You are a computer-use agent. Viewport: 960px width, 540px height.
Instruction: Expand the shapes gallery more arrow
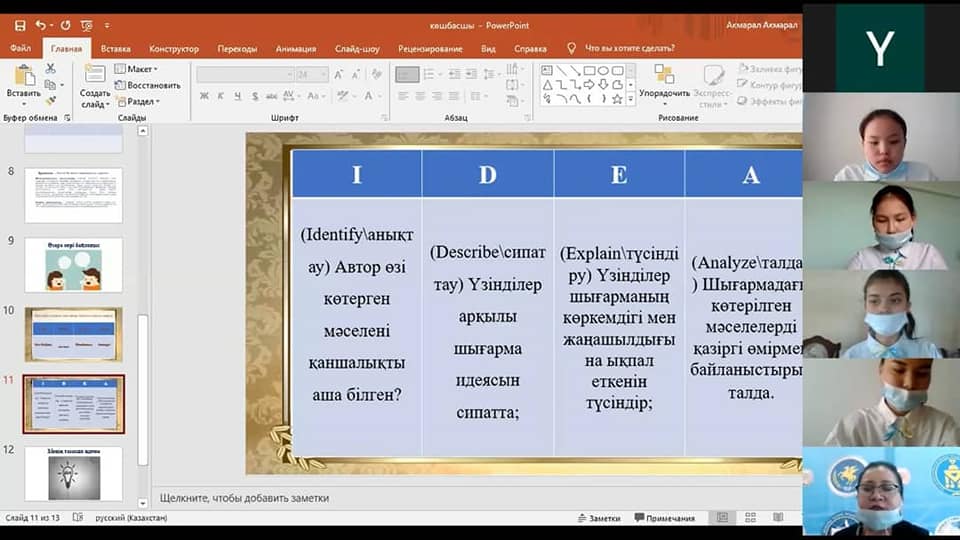(x=631, y=100)
